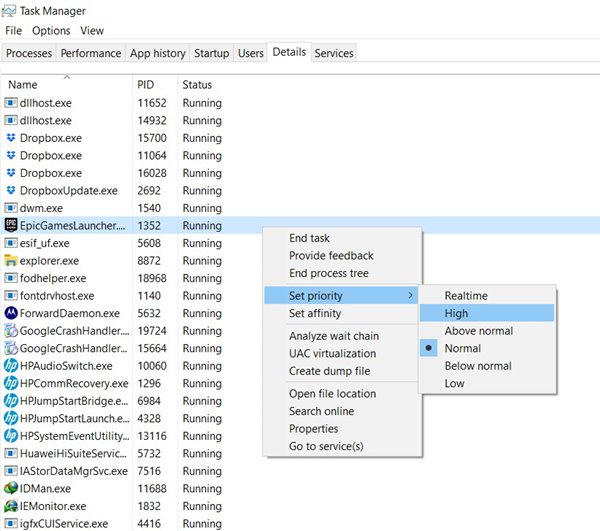Click the HuaweiHiSuiteService icon
Screen dimensions: 600x531
click(x=11, y=453)
